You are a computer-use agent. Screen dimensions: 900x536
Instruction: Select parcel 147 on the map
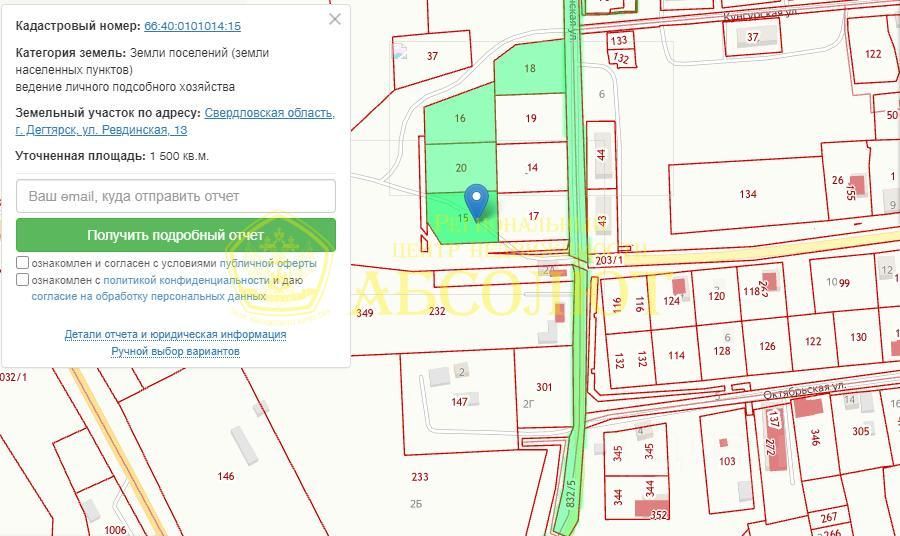[x=459, y=402]
